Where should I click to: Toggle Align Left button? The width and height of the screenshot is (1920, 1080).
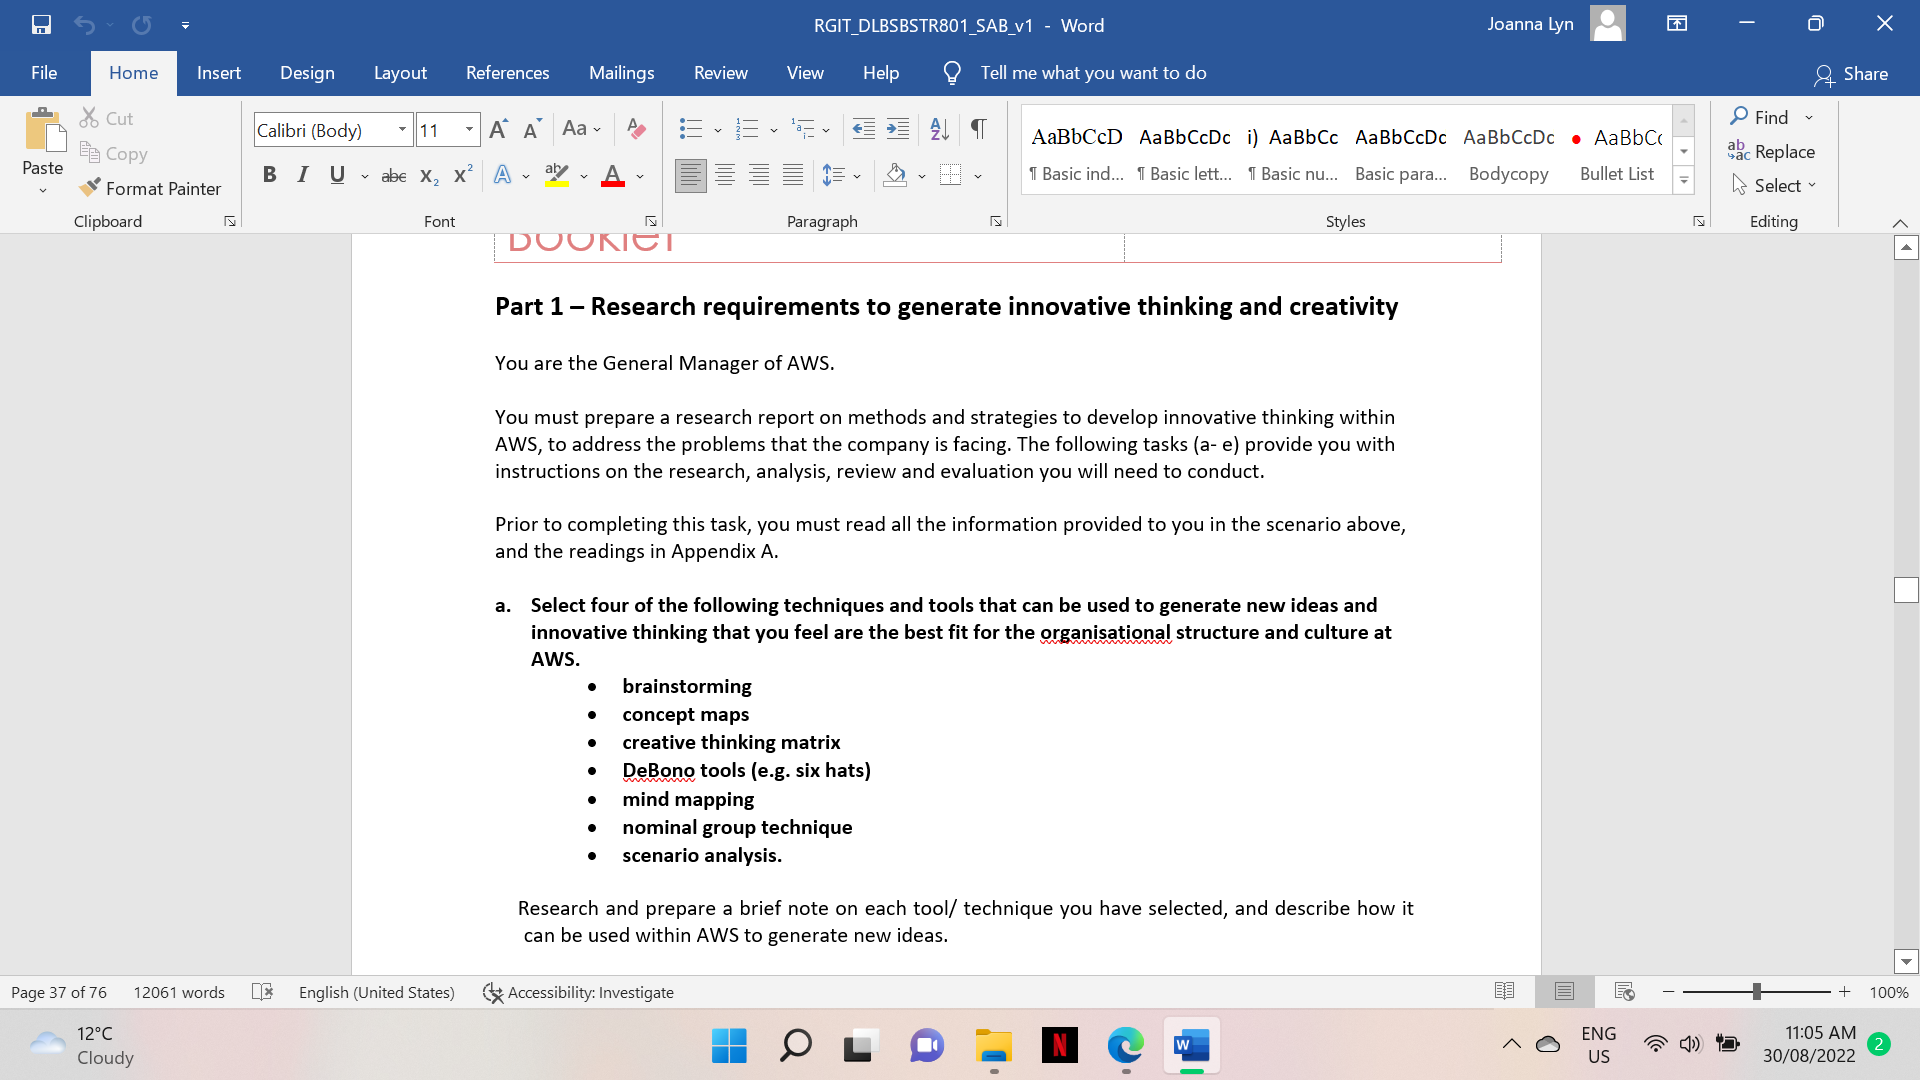[x=690, y=176]
